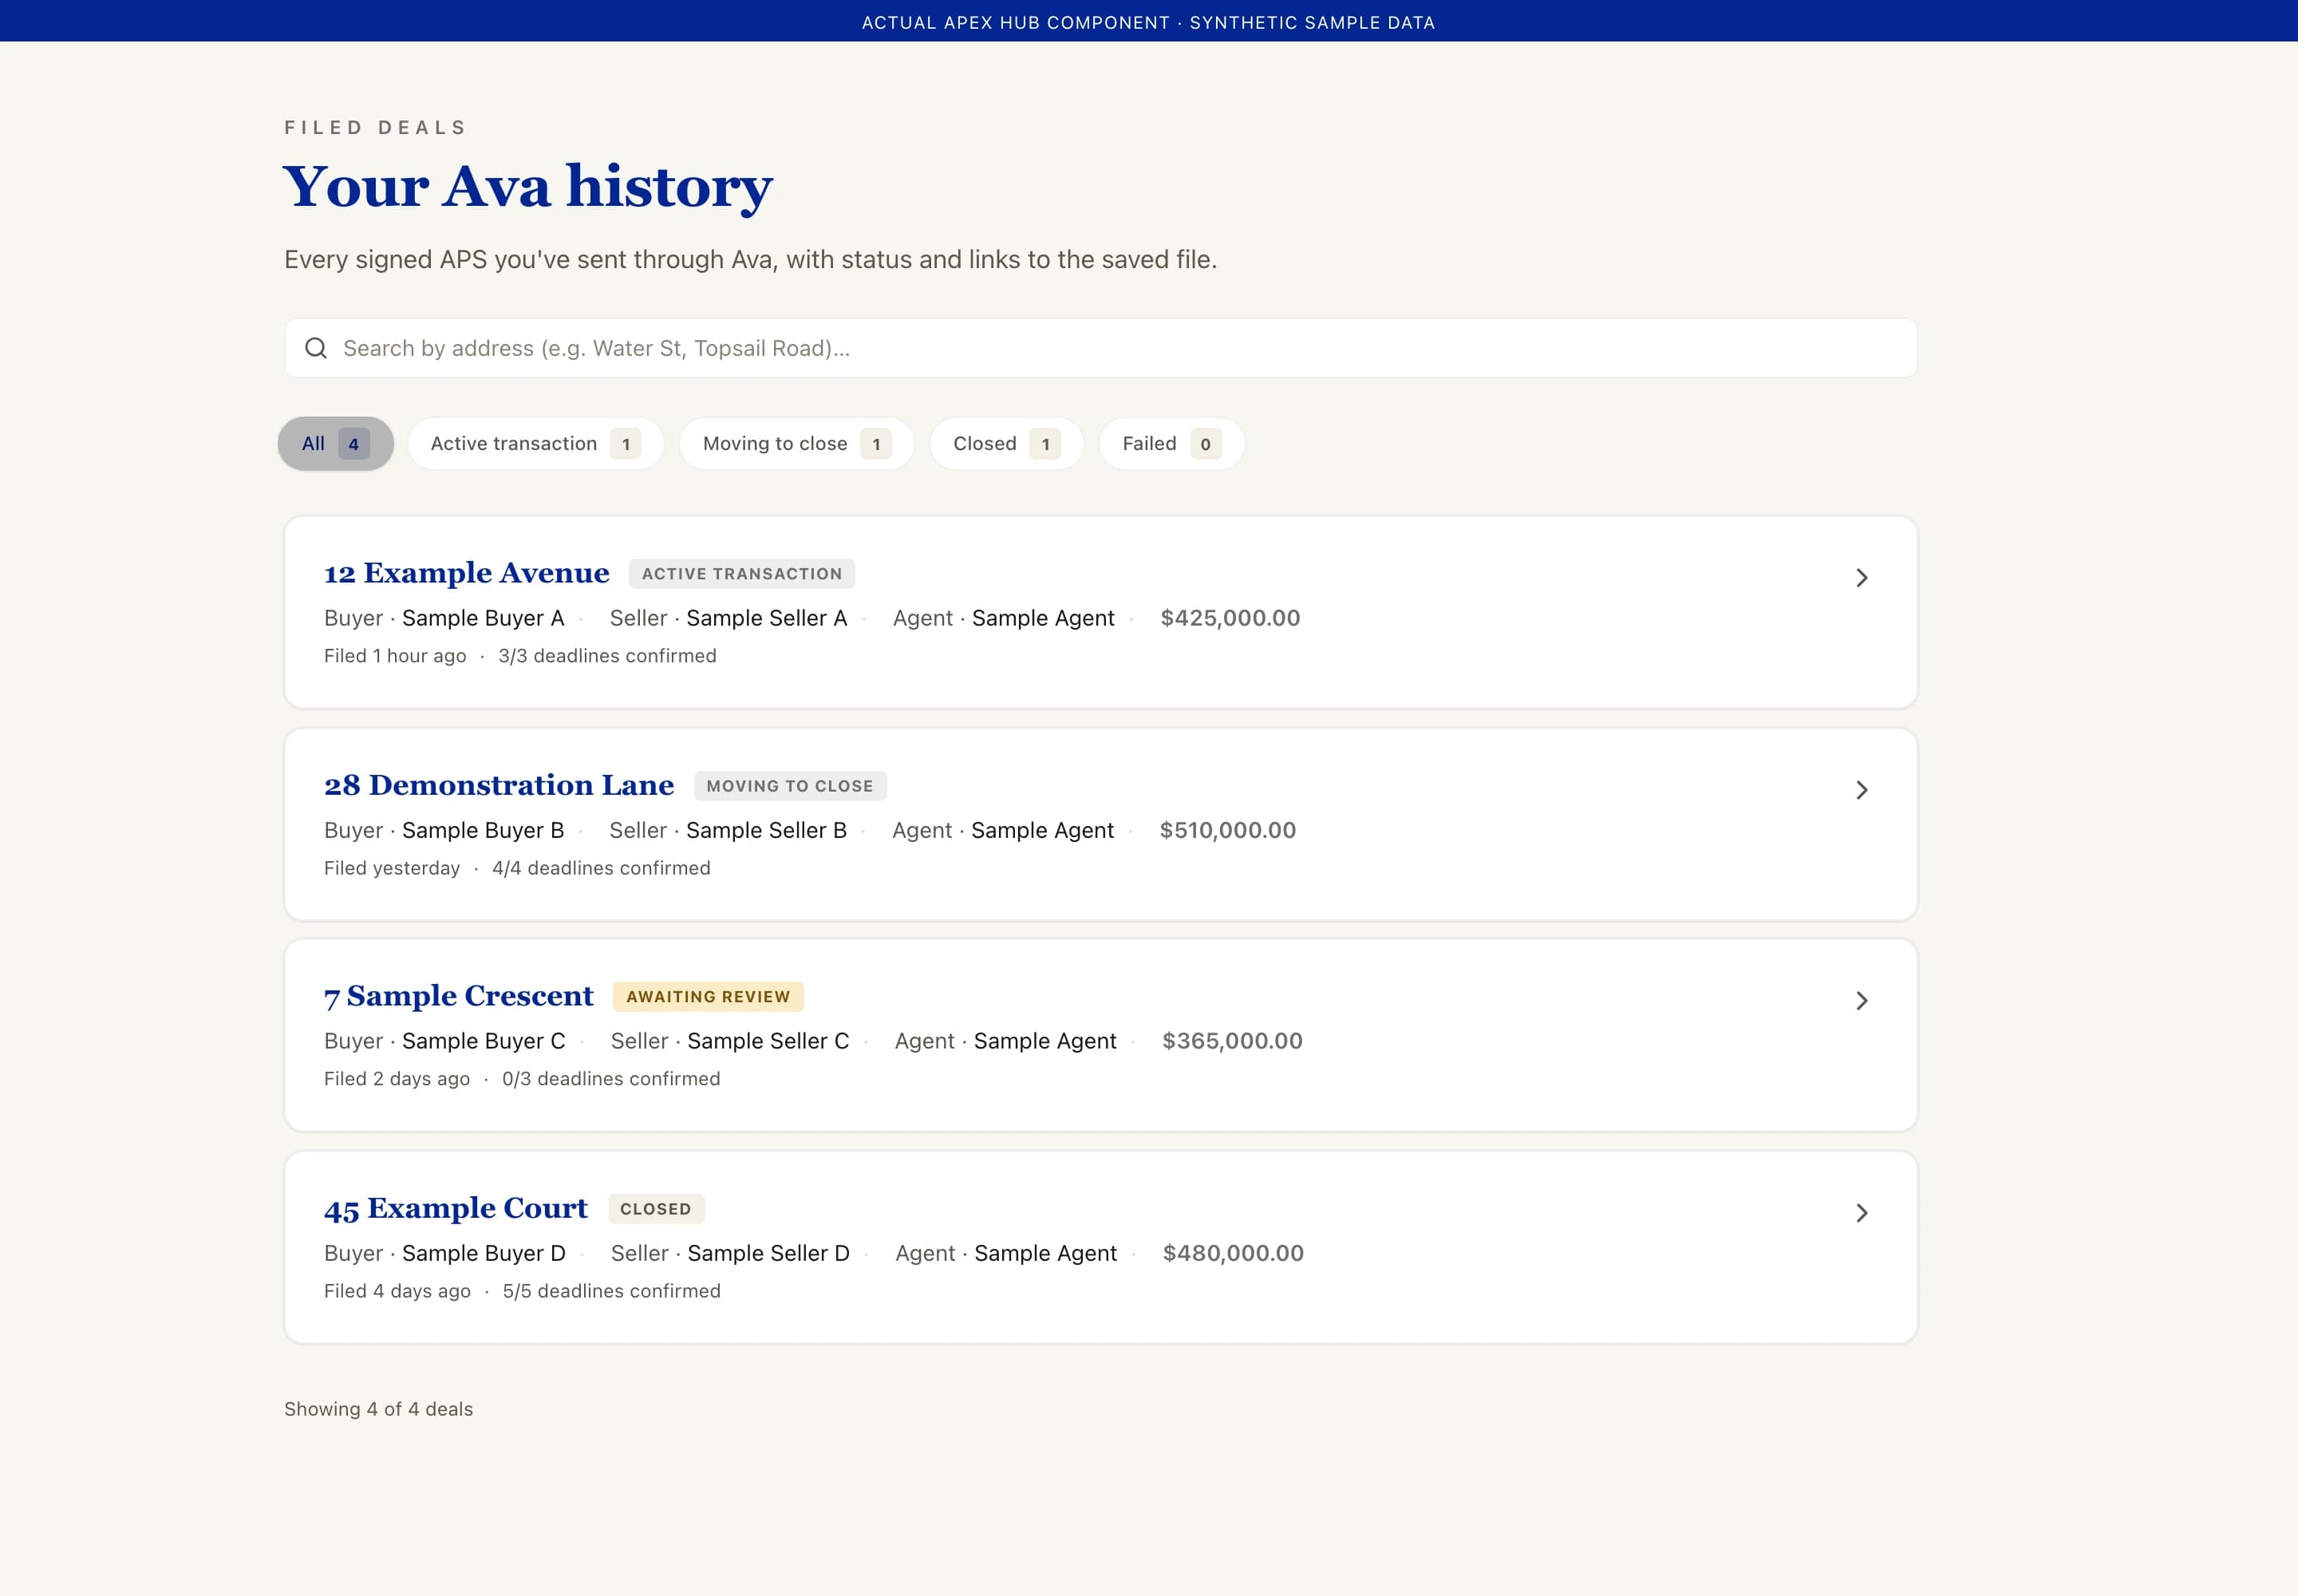Filter deals by Moving to close
2298x1596 pixels.
[x=797, y=444]
